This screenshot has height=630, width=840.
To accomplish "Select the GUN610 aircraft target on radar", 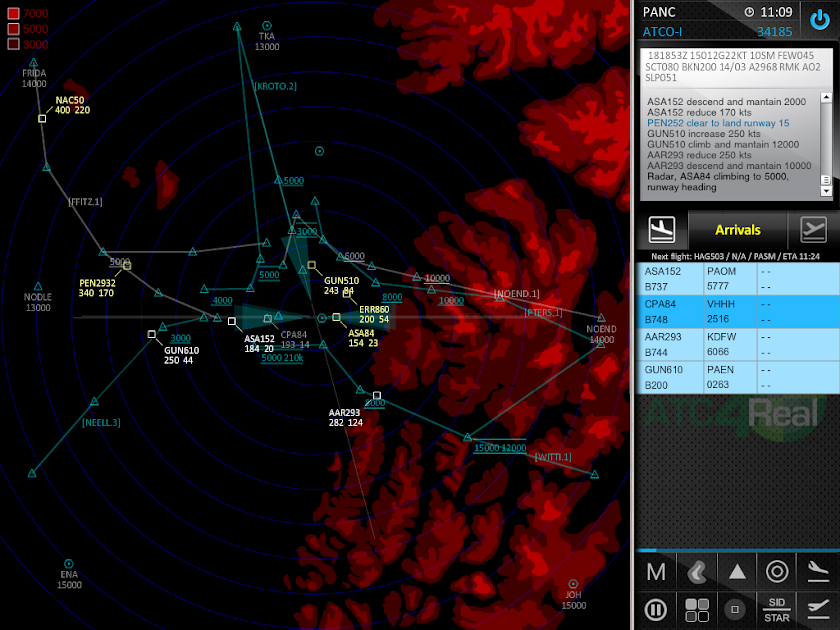I will 152,334.
